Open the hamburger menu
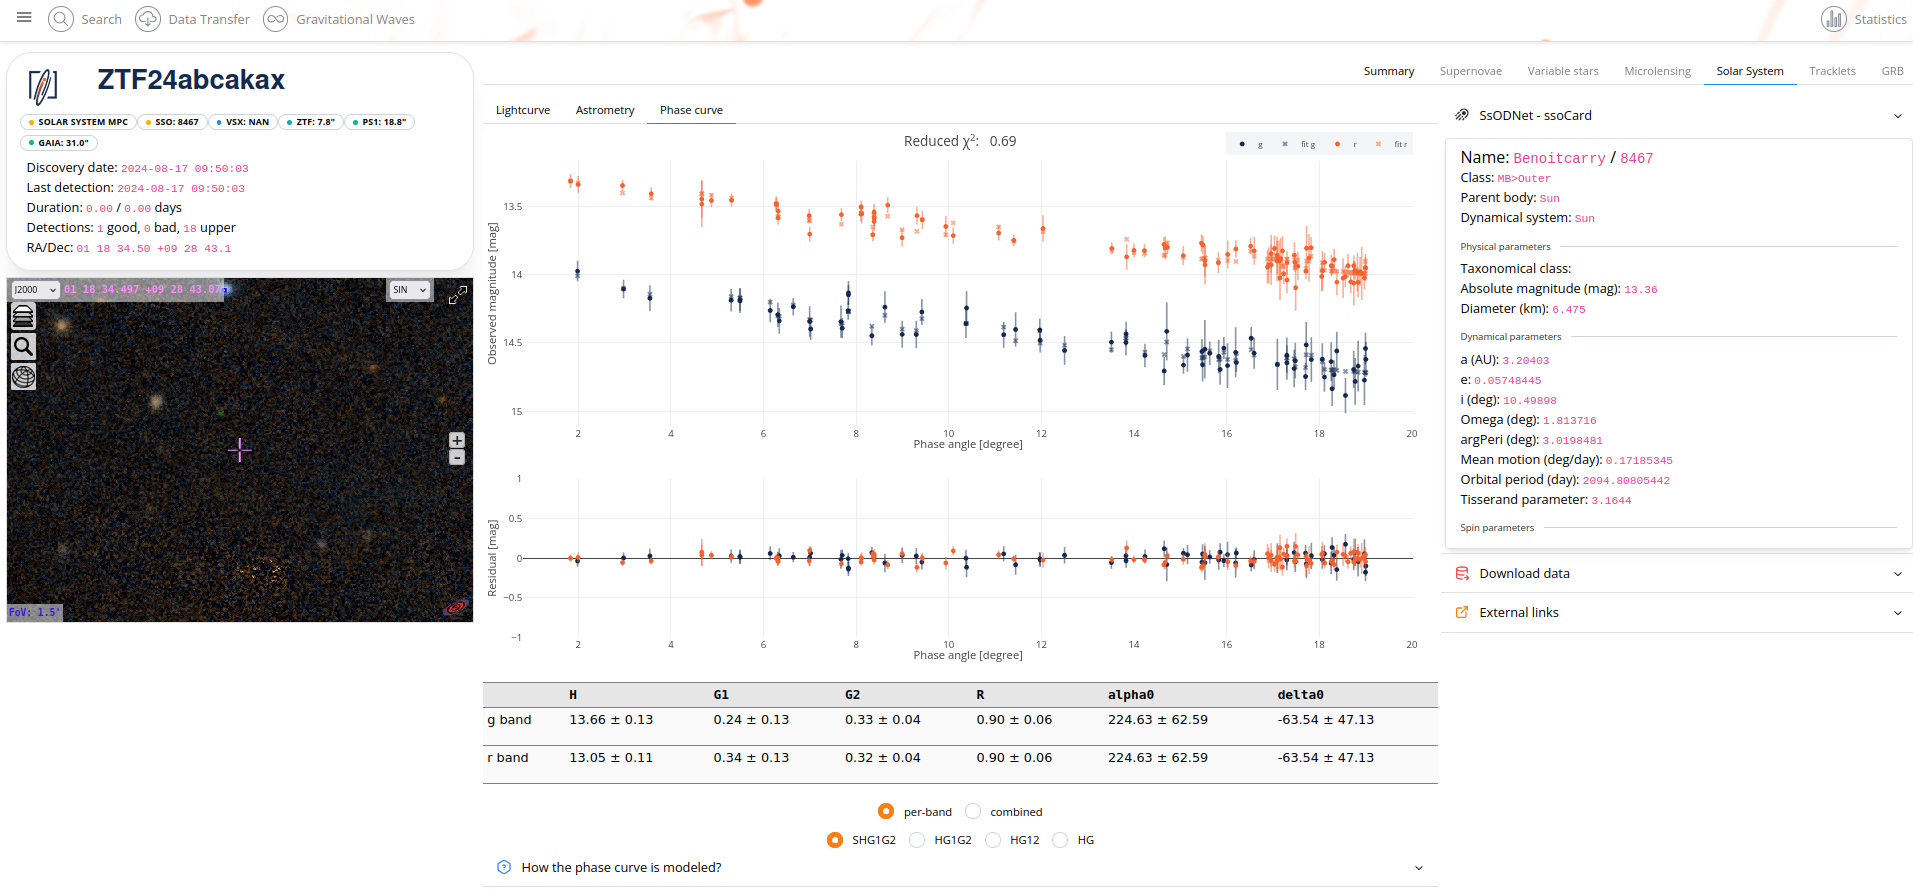The image size is (1913, 895). (x=24, y=17)
